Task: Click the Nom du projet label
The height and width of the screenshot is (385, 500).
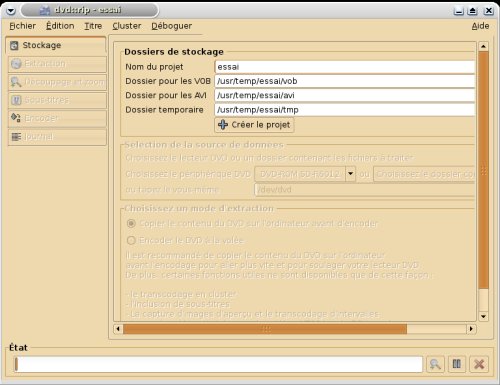Action: tap(154, 67)
